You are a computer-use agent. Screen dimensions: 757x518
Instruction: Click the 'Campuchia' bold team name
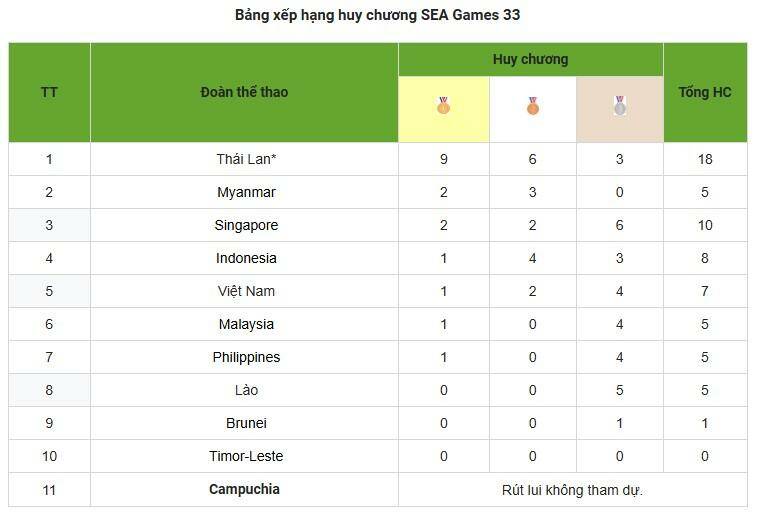[x=244, y=489]
